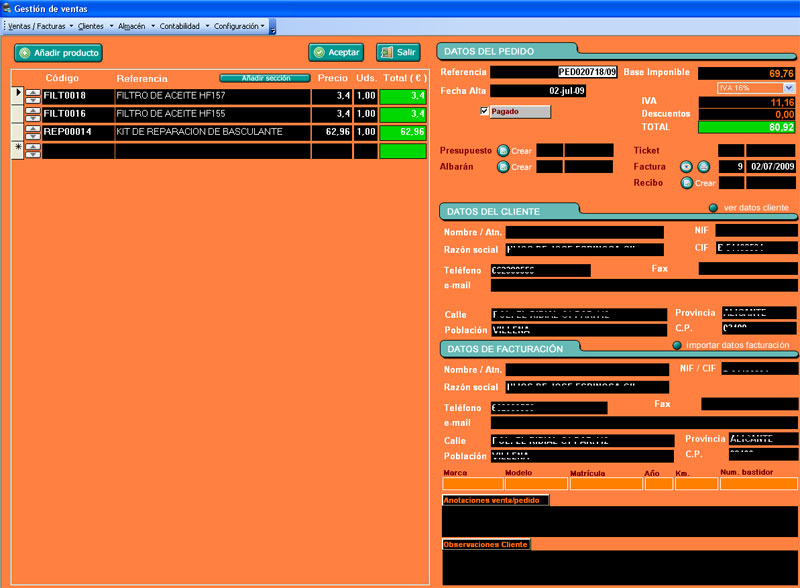
Task: Print the Factura using the printer icon
Action: click(704, 166)
